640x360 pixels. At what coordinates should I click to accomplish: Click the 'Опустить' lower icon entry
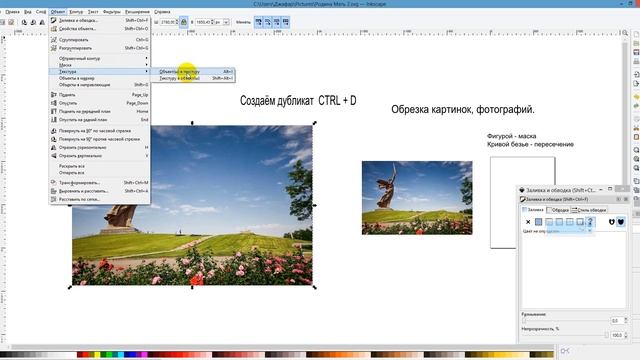pos(100,103)
